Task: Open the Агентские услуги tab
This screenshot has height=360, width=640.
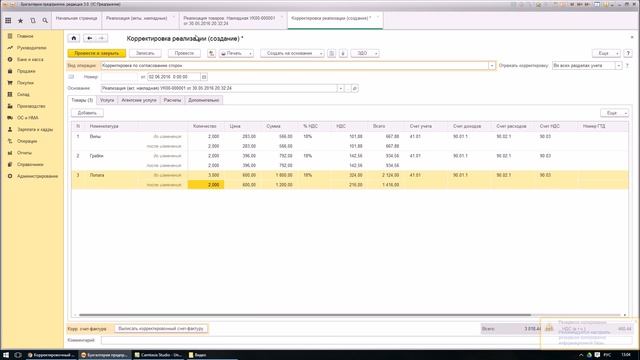Action: [x=139, y=100]
